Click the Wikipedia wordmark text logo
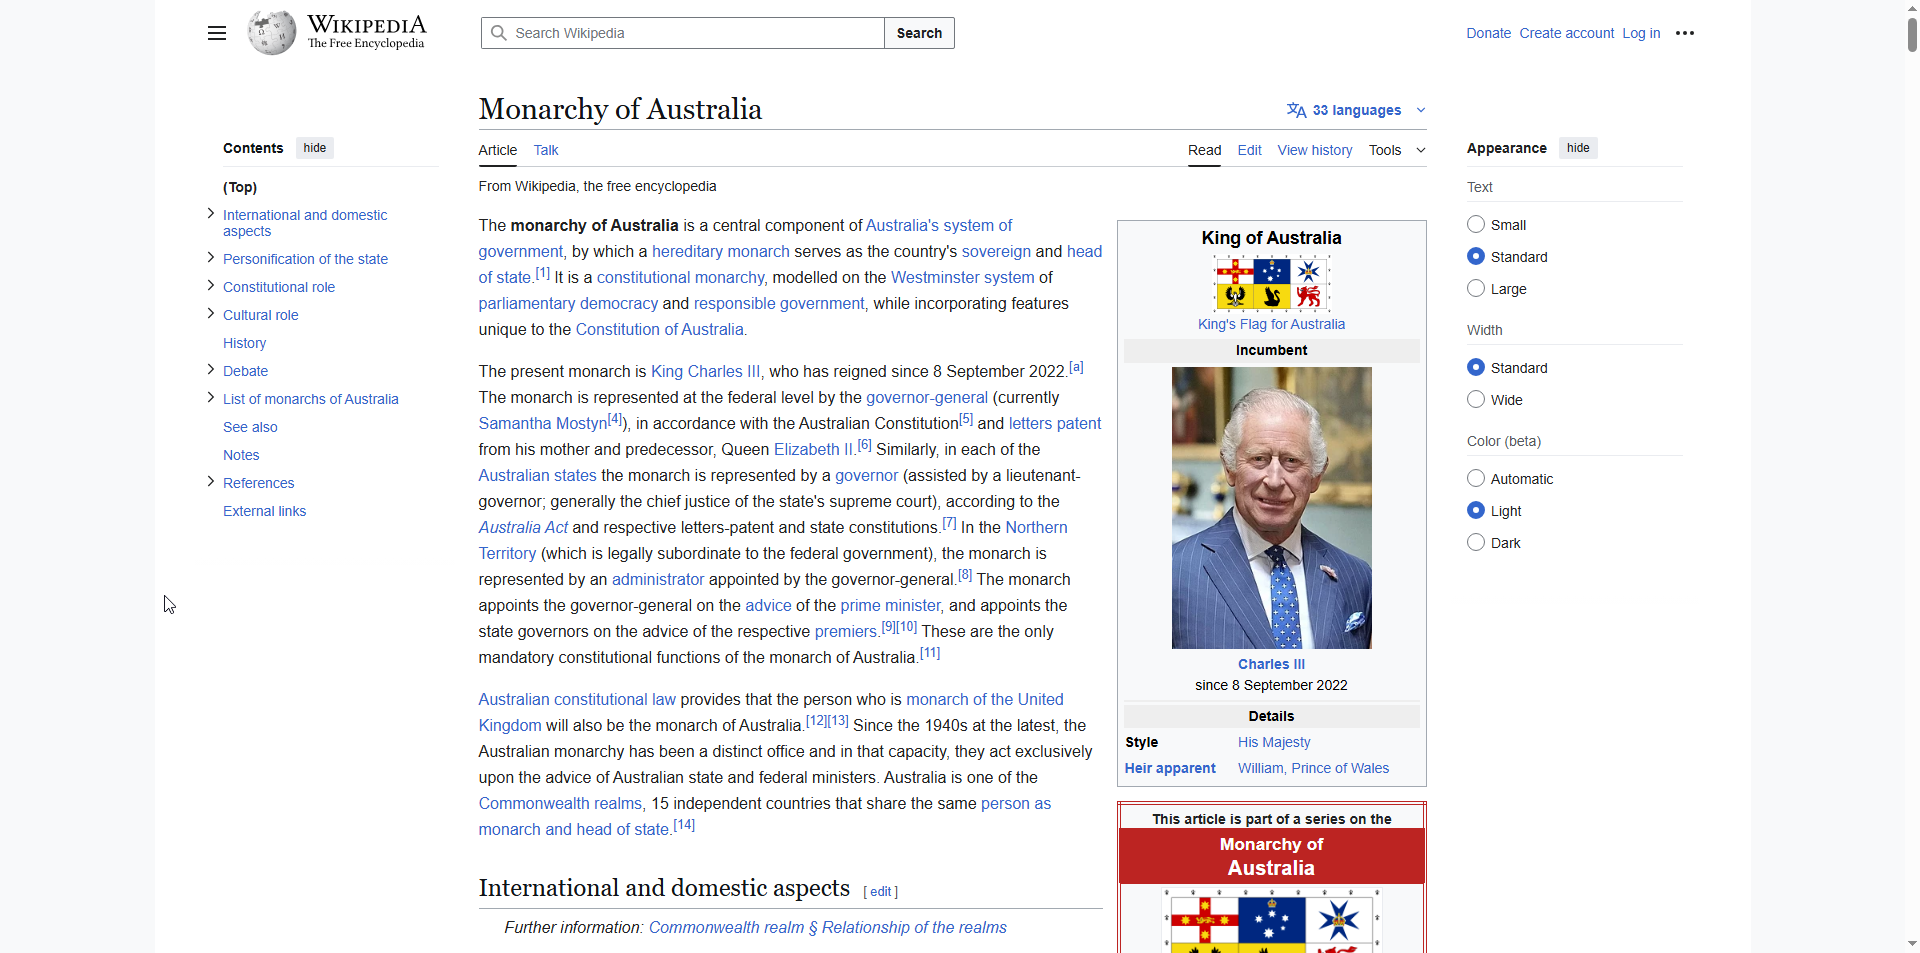1920x953 pixels. point(366,32)
